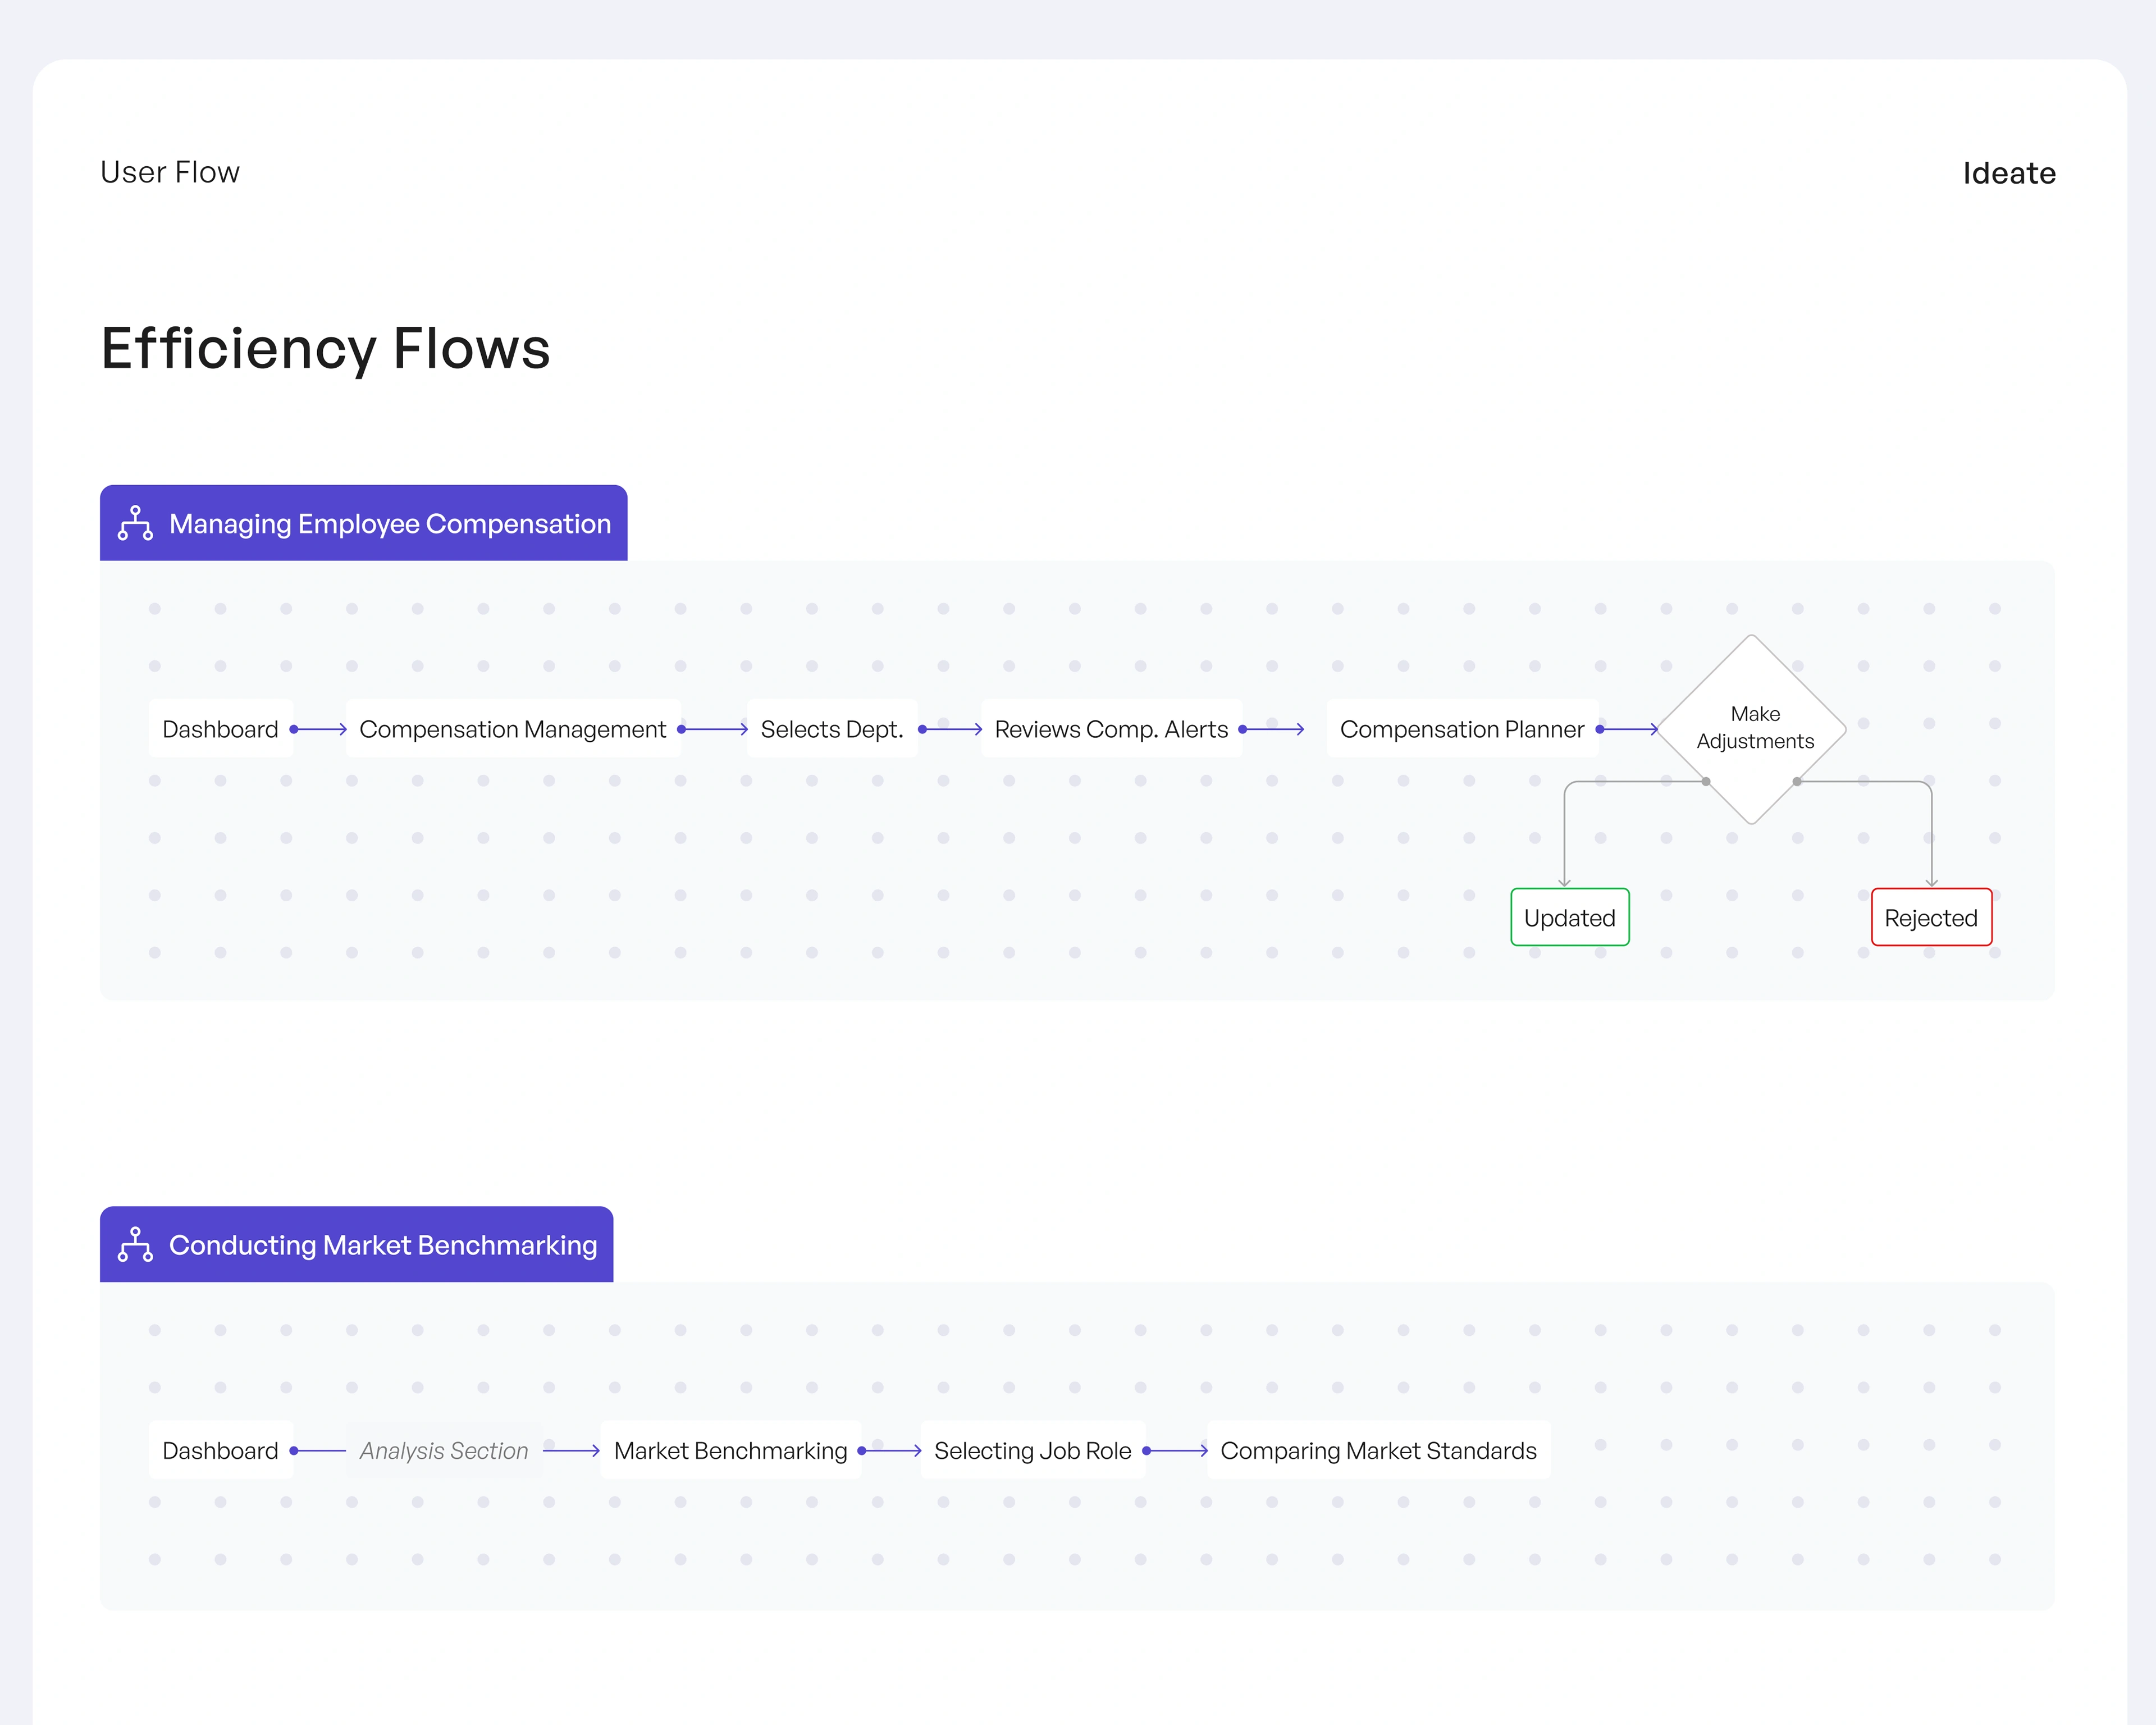The height and width of the screenshot is (1725, 2156).
Task: Select the Managing Employee Compensation header tab
Action: coord(389,524)
